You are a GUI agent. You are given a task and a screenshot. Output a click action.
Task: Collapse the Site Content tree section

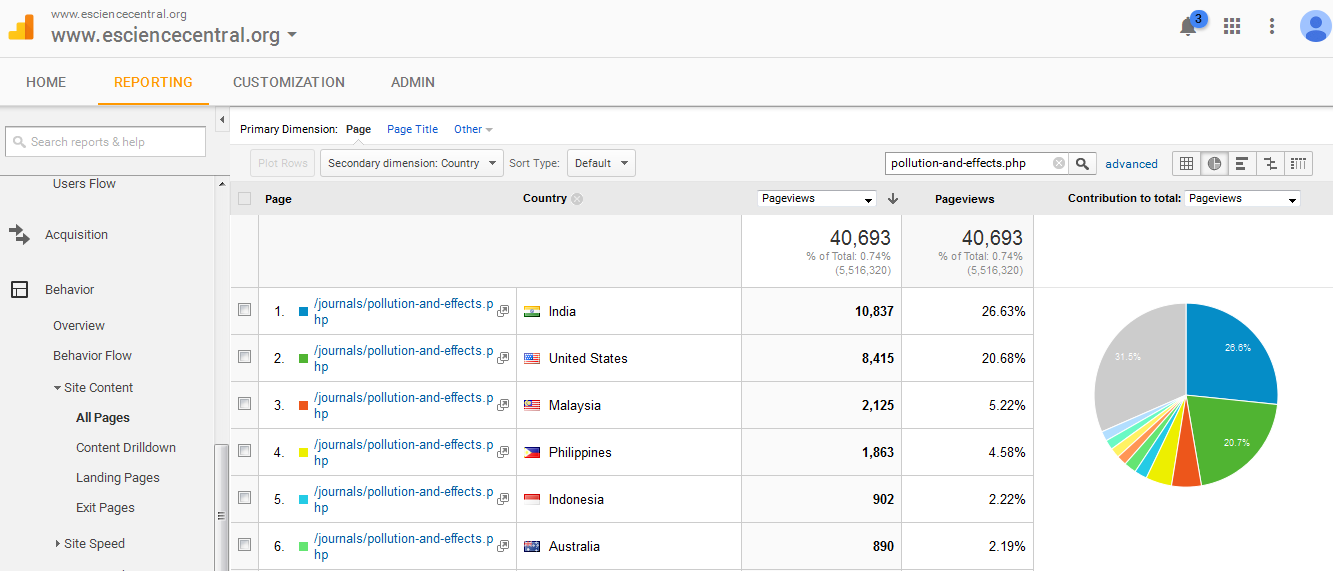(57, 388)
